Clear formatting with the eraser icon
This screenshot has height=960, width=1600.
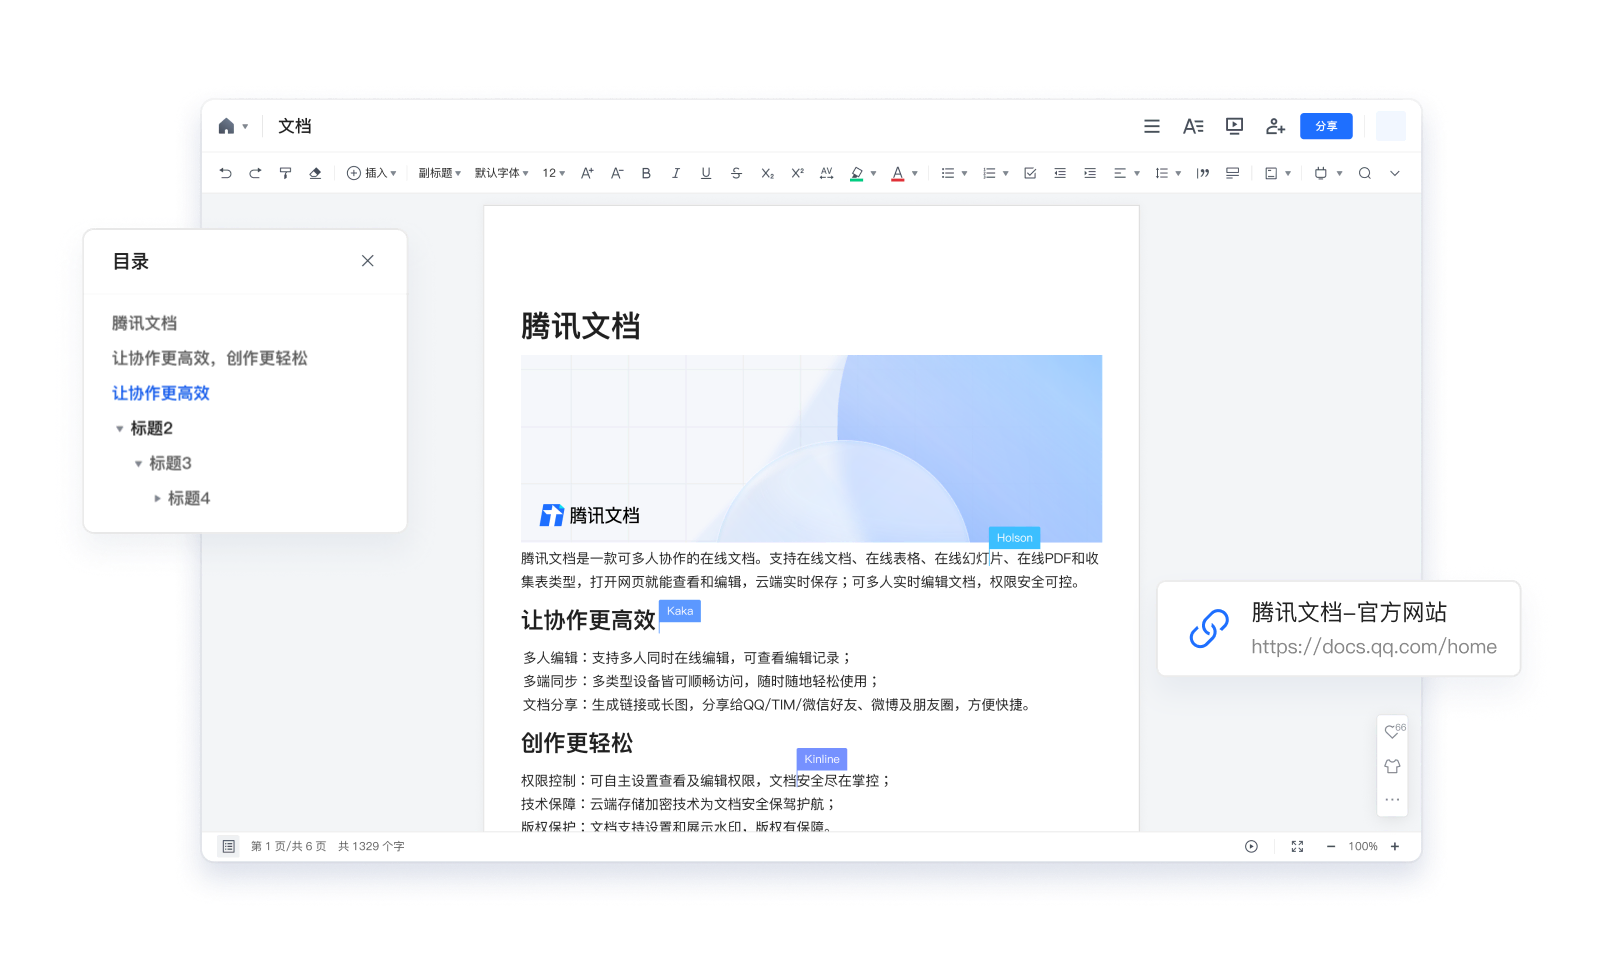click(315, 173)
